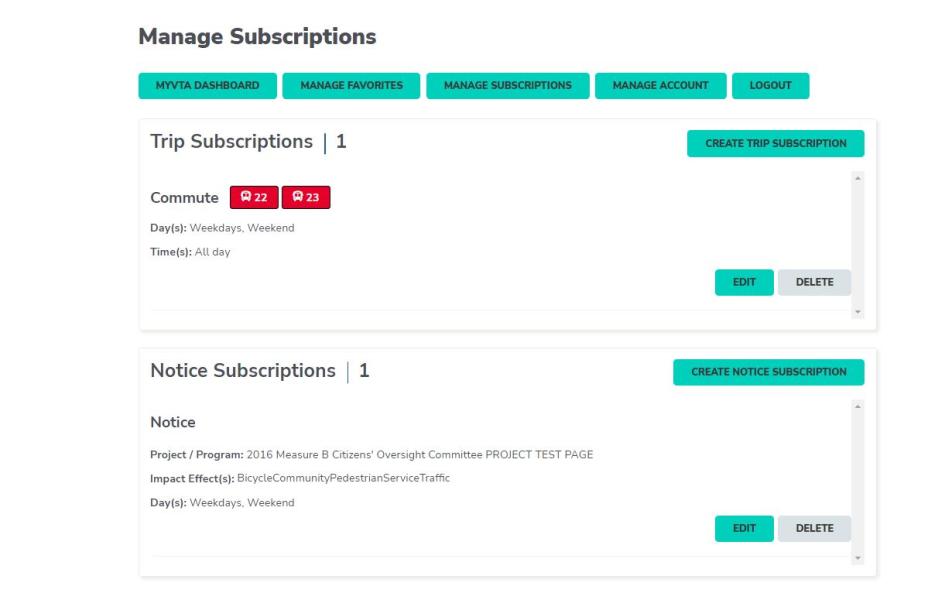
Task: Select the red route 23 badge
Action: coord(305,196)
